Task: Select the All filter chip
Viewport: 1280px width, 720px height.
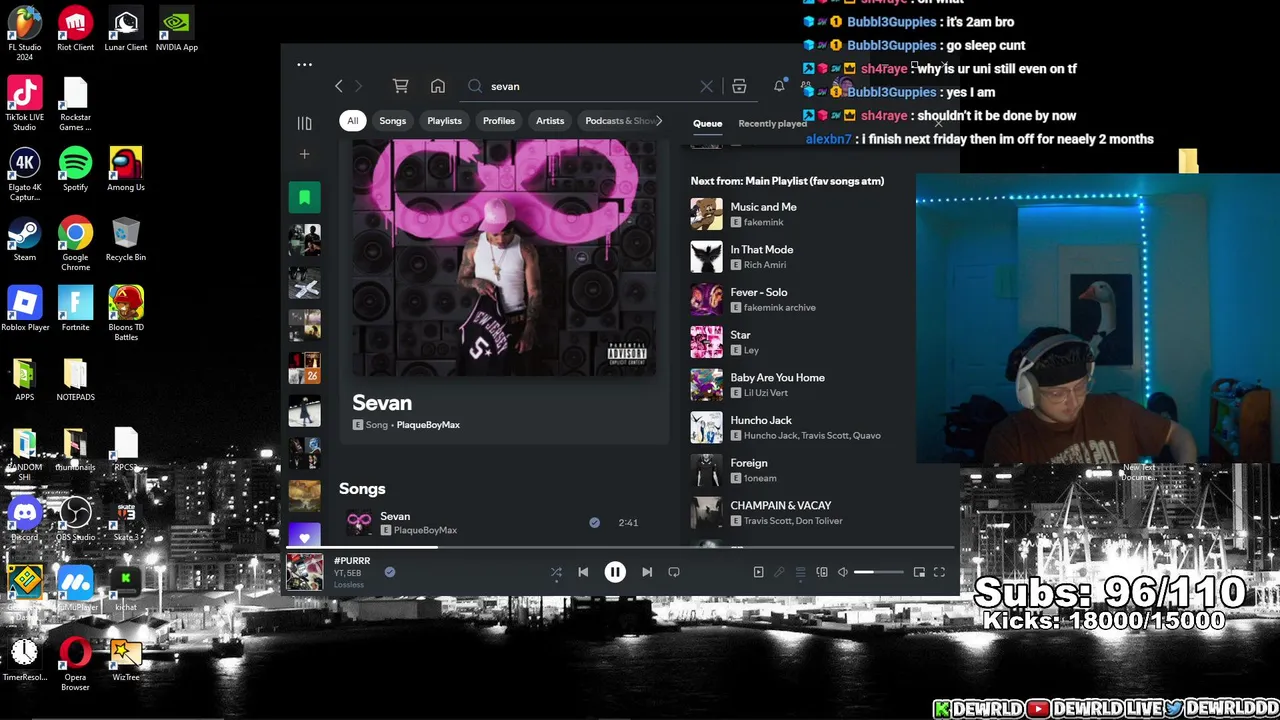Action: click(352, 121)
